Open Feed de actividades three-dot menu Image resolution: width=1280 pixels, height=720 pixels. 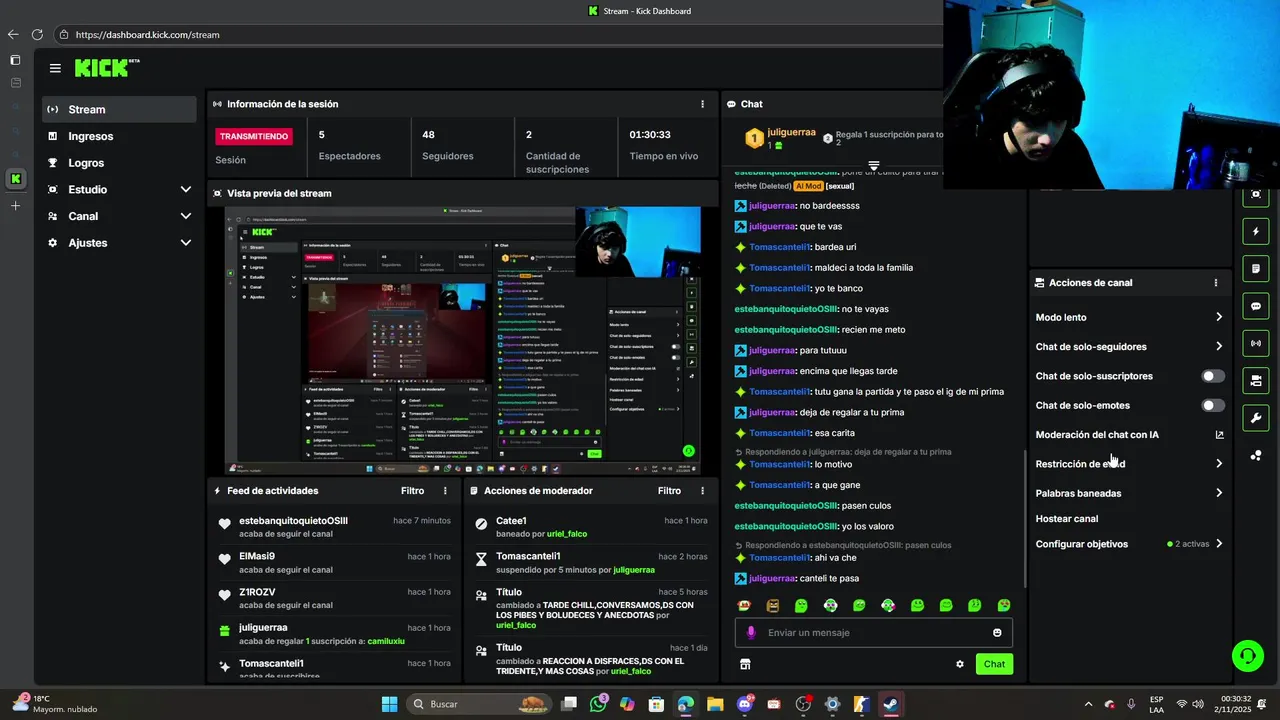pos(445,491)
